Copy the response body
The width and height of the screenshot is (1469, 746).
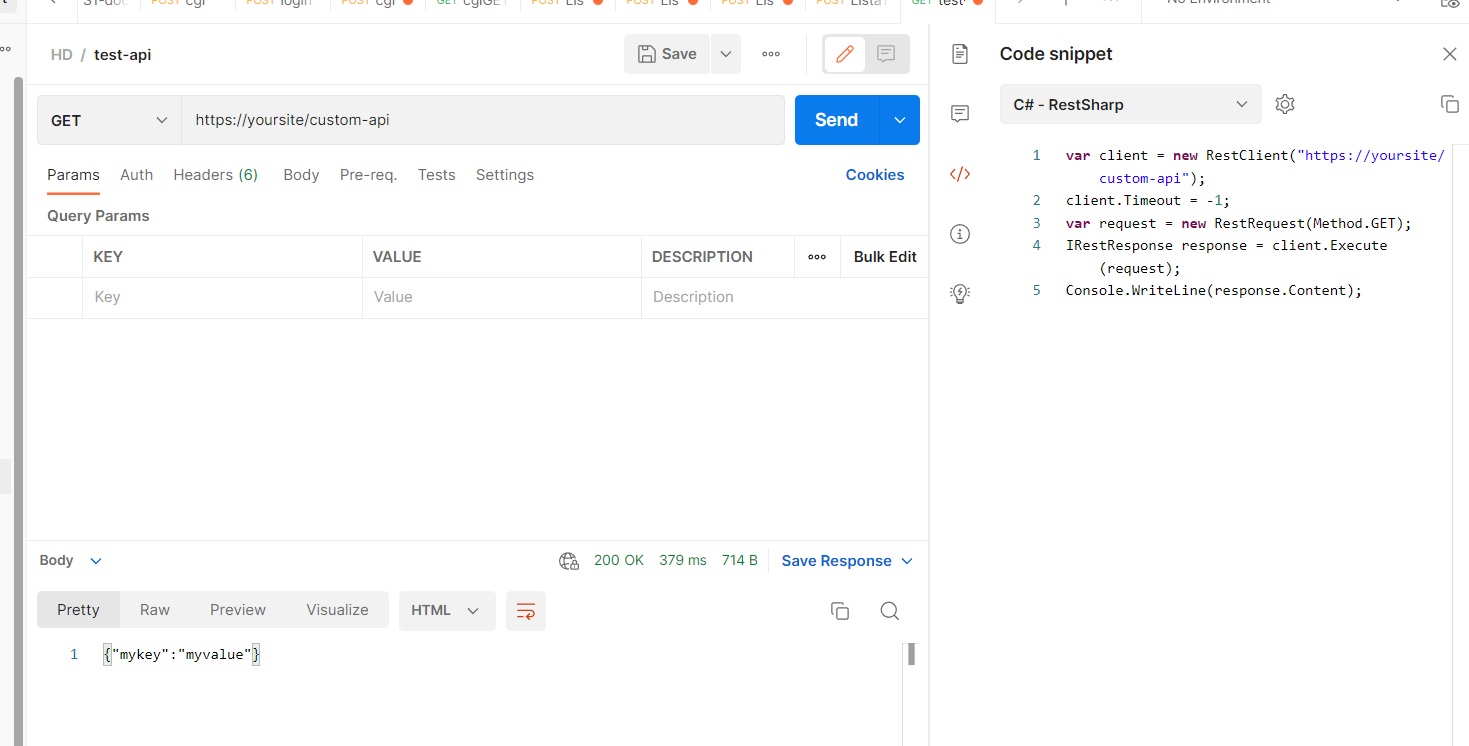click(x=840, y=611)
